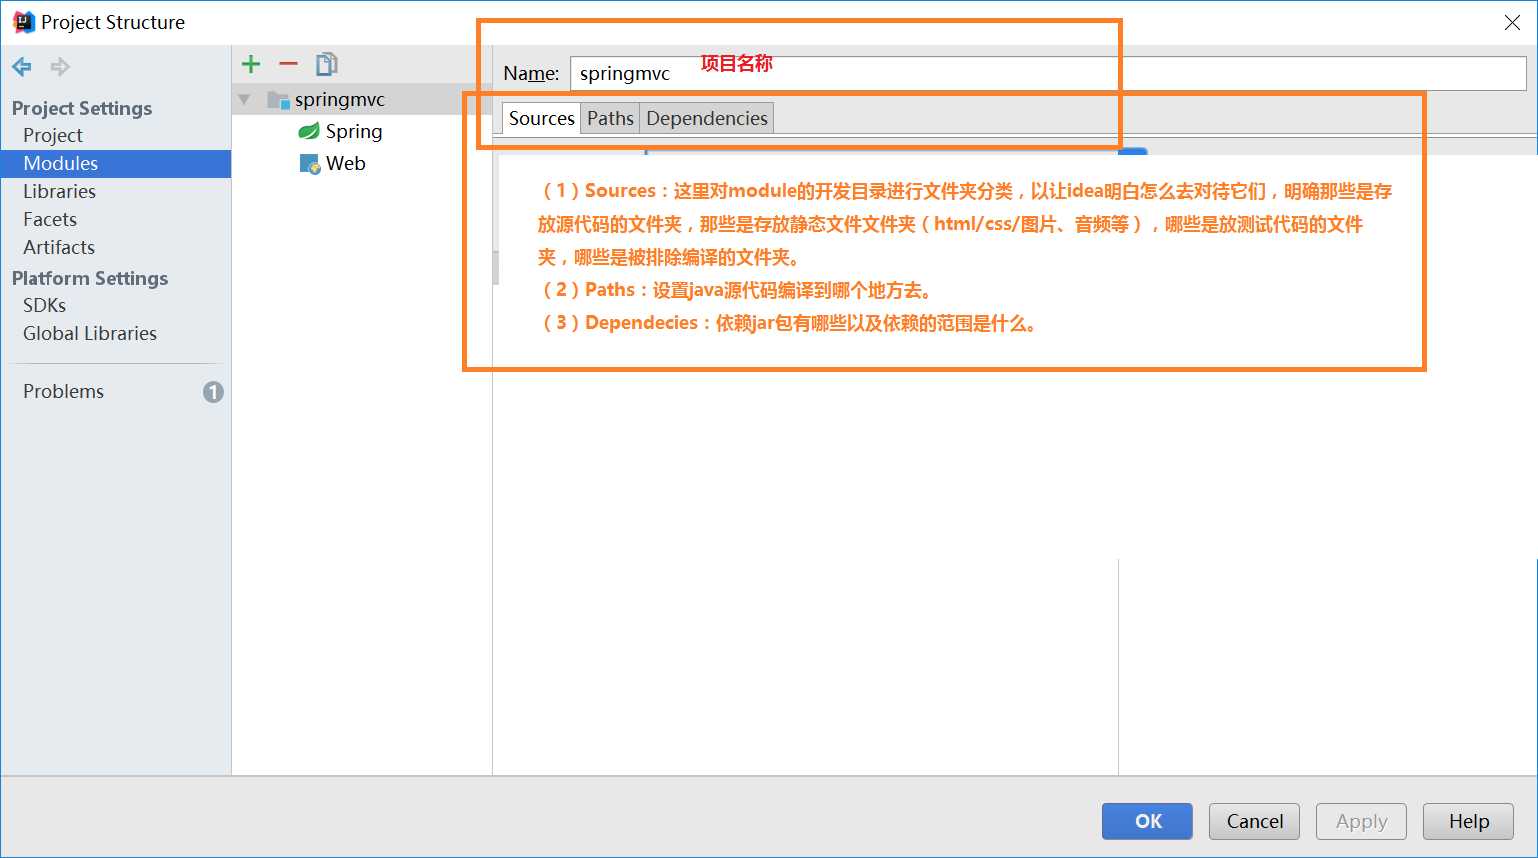
Task: Click the forward navigation arrow
Action: click(60, 67)
